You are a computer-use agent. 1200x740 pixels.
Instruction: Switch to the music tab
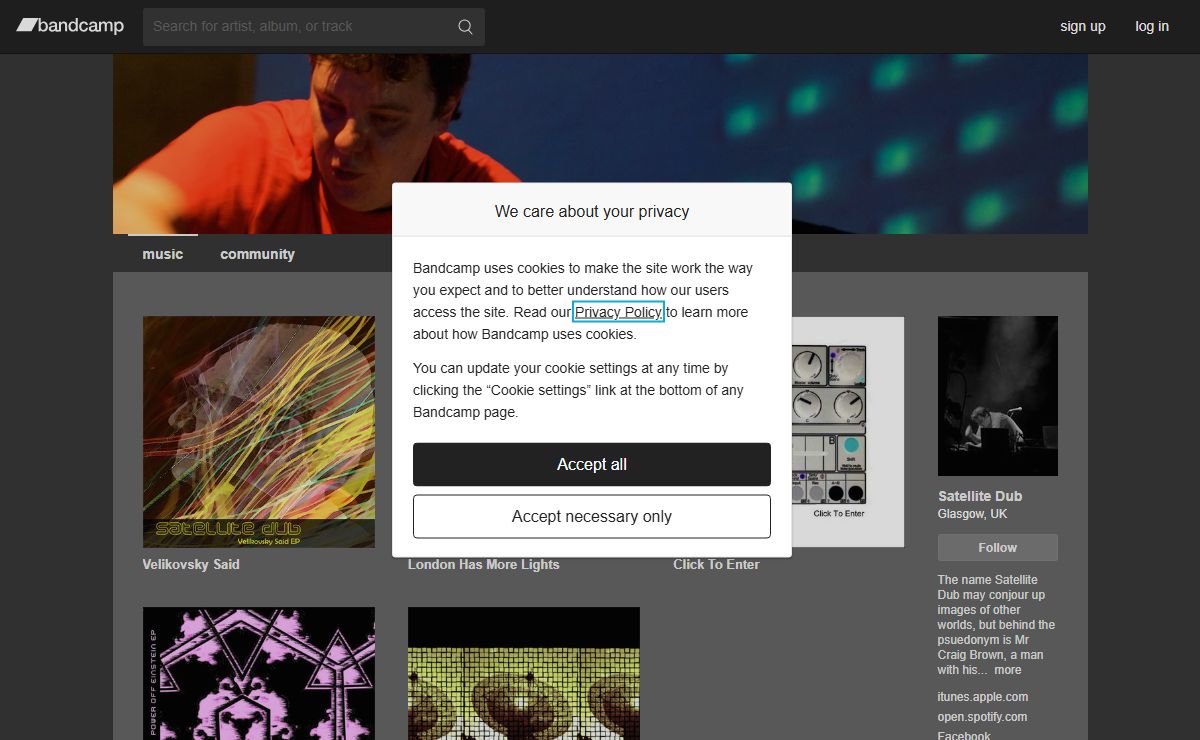tap(163, 254)
